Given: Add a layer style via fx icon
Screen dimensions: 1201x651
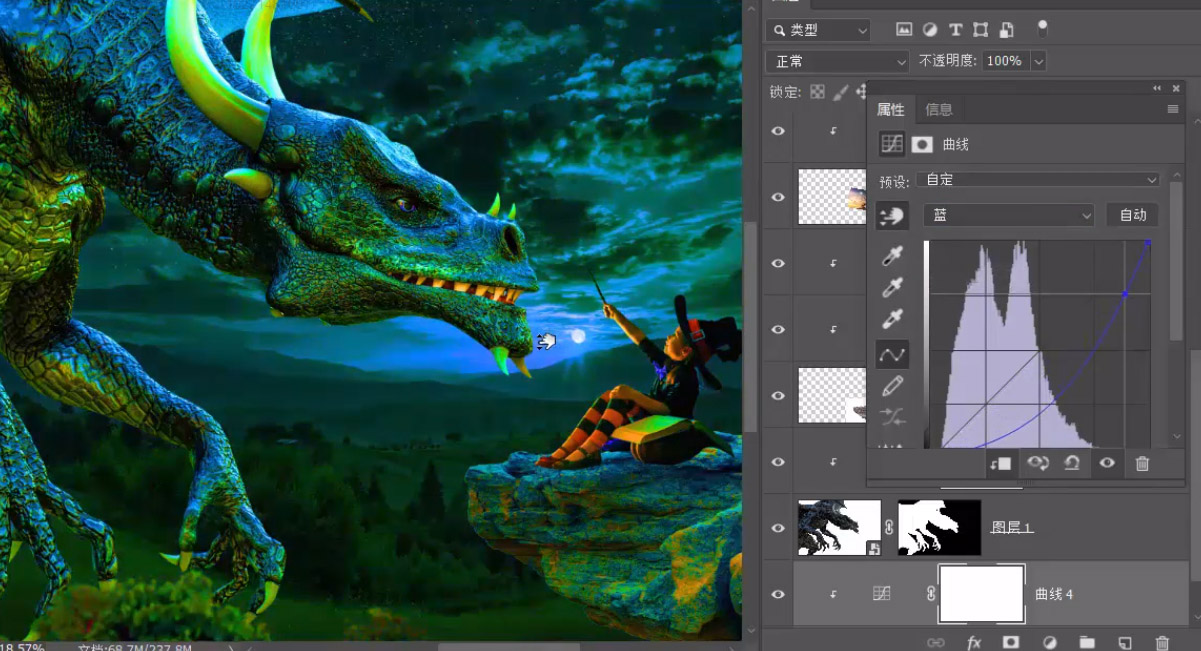Looking at the screenshot, I should pos(974,643).
